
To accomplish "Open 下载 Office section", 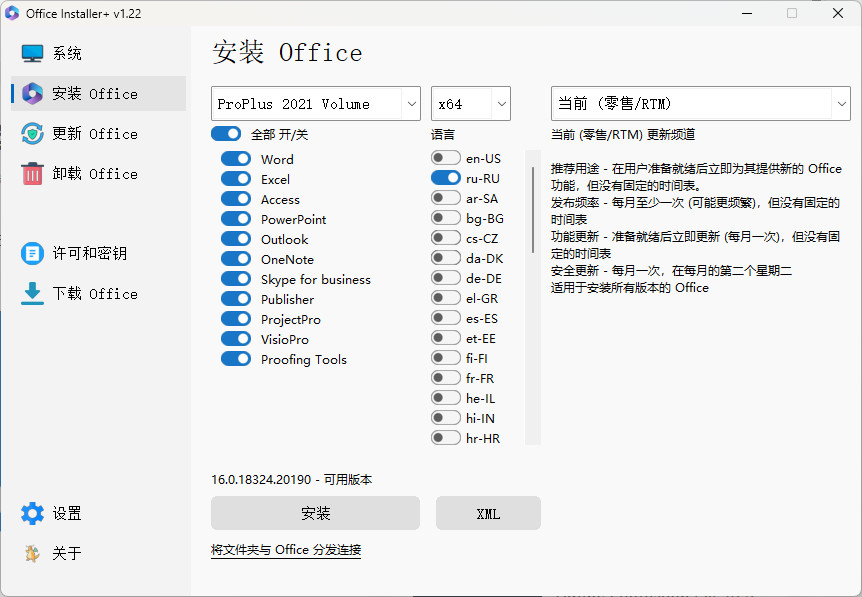I will (x=98, y=294).
